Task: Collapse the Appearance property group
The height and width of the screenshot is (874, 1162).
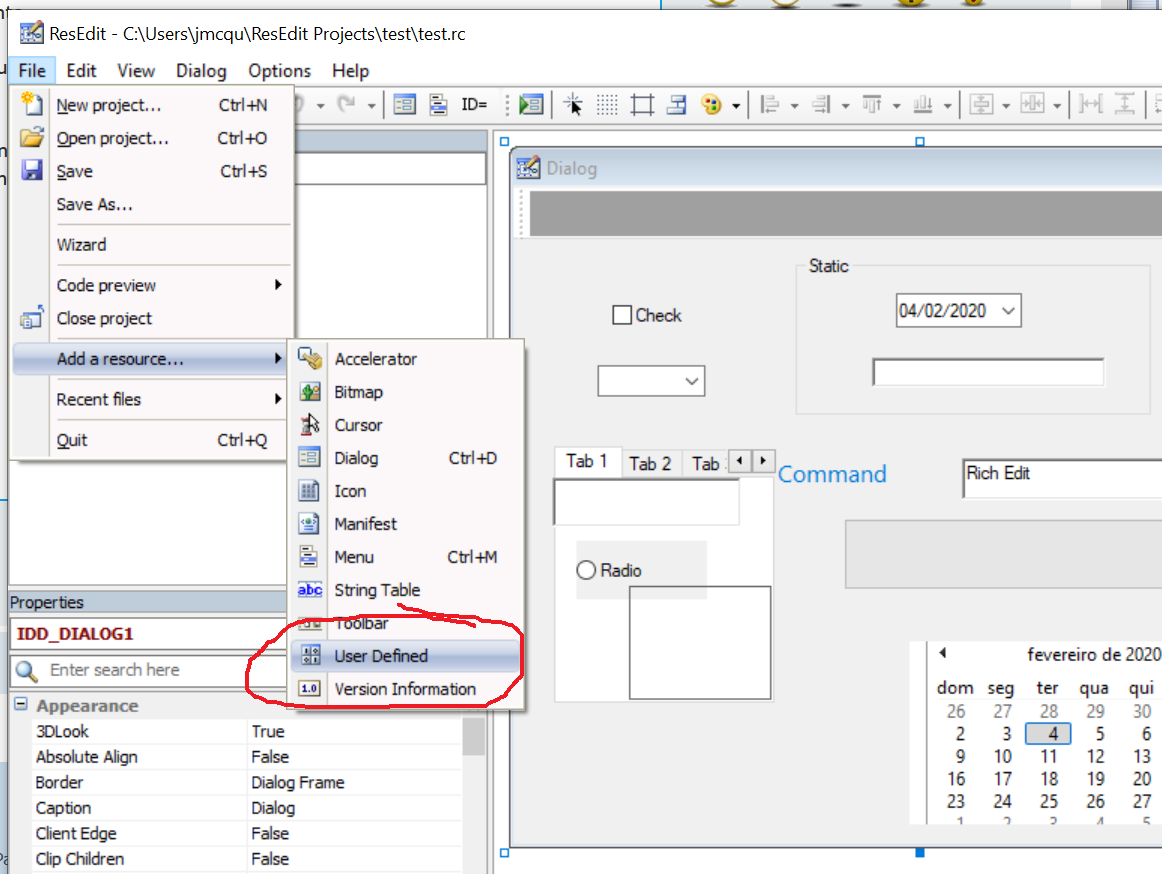Action: pos(20,705)
